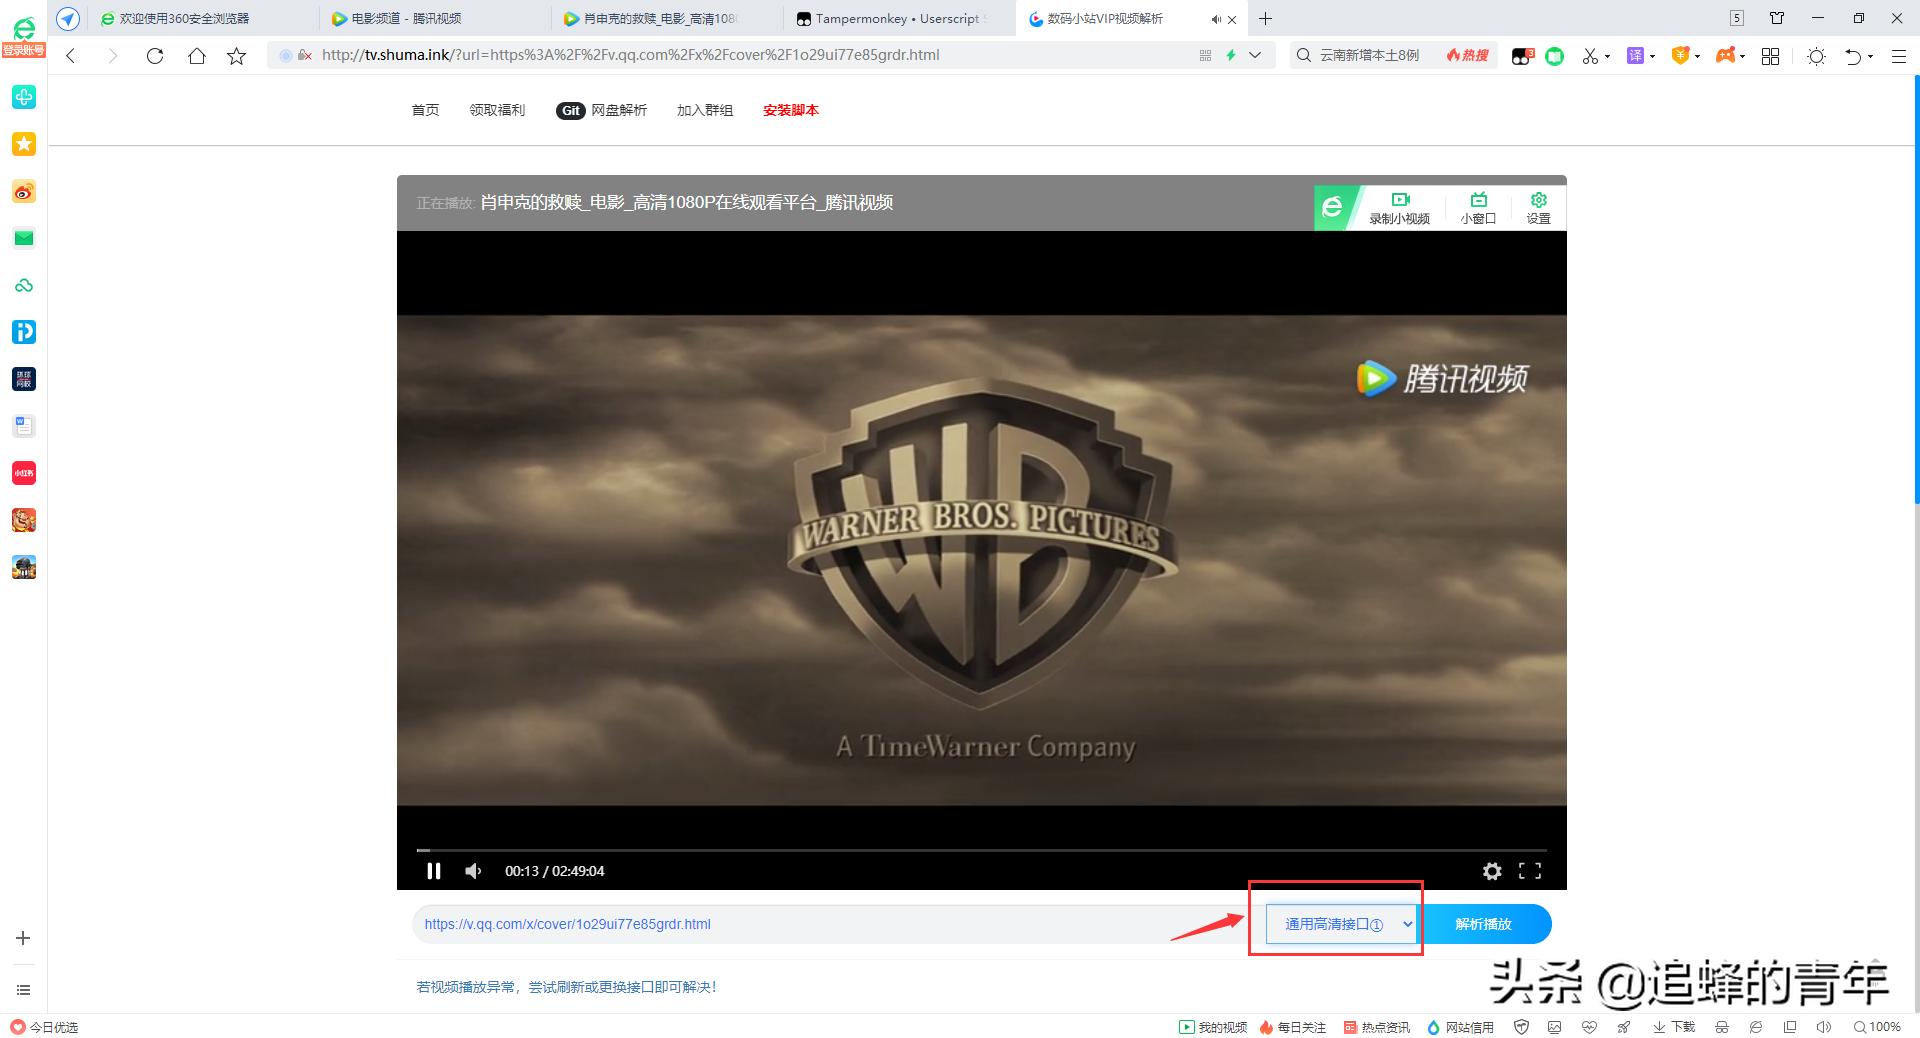Enter fullscreen with the player icon
Viewport: 1920px width, 1038px height.
point(1530,871)
